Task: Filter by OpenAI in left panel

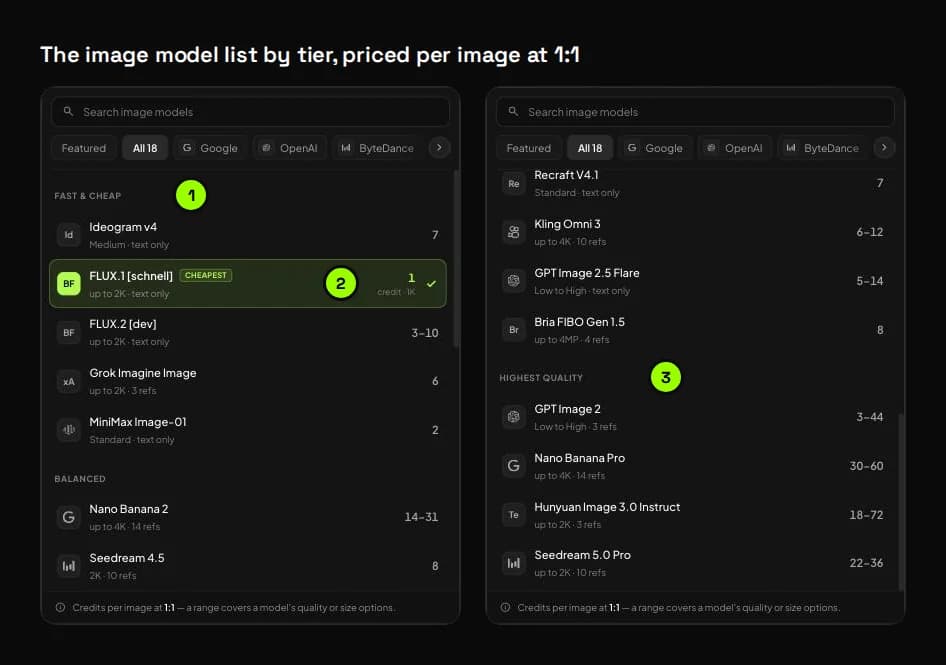Action: click(290, 148)
